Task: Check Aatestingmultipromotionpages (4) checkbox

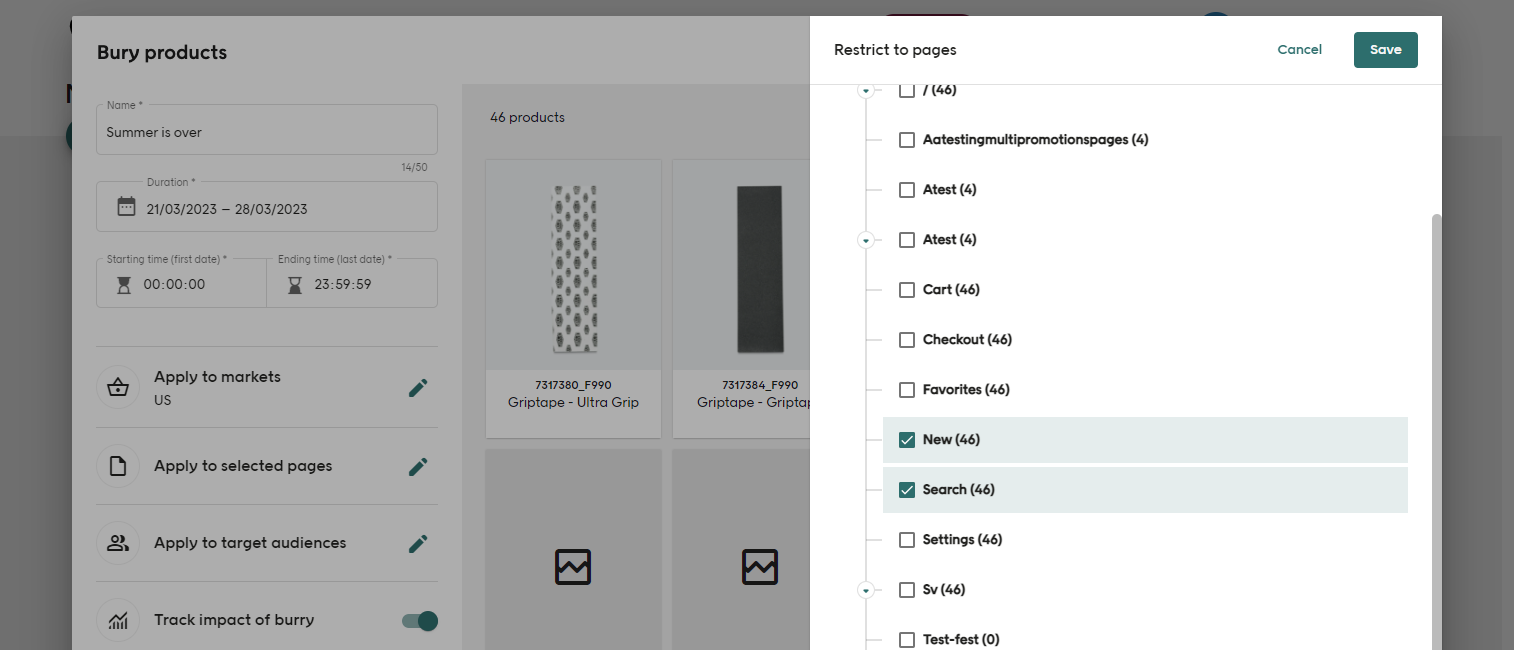Action: pyautogui.click(x=907, y=140)
